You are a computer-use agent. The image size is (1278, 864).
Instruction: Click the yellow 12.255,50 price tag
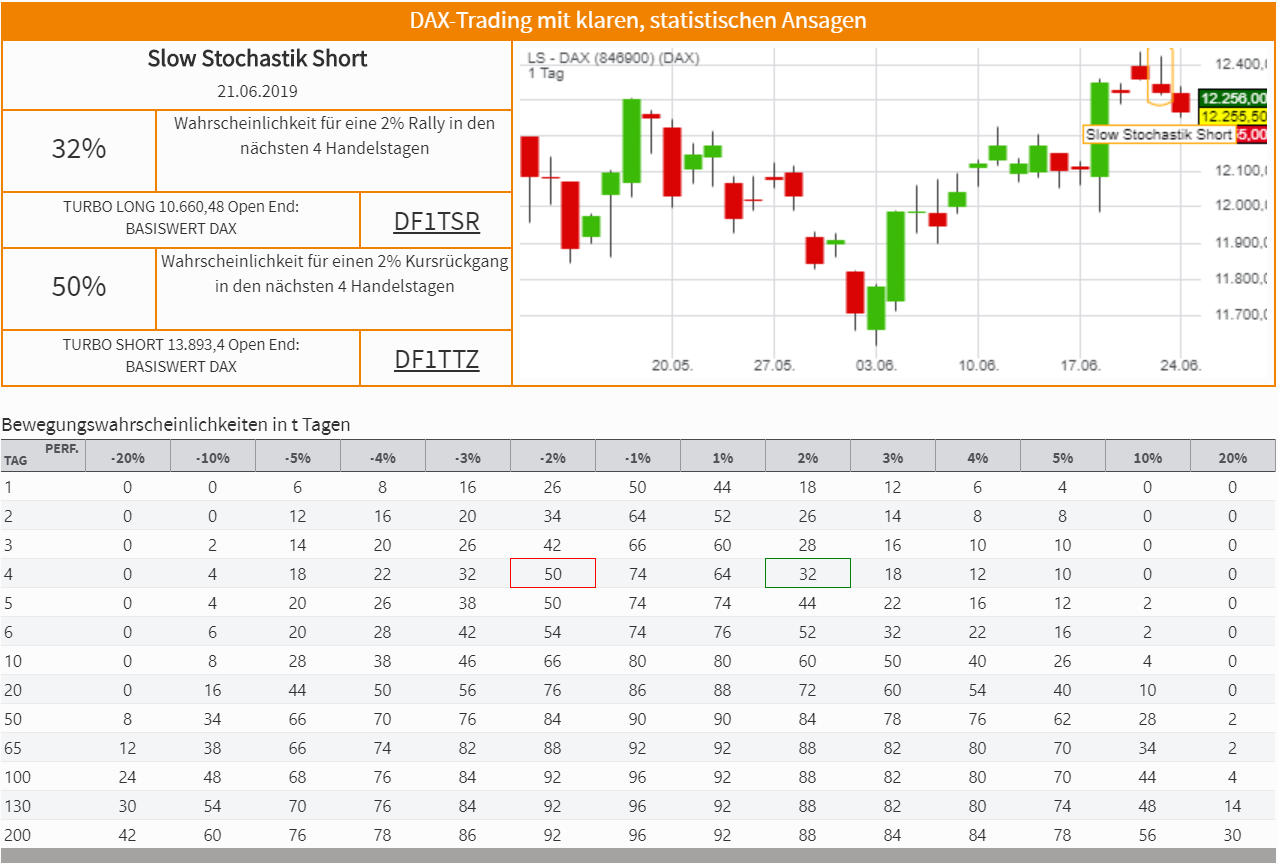point(1234,116)
